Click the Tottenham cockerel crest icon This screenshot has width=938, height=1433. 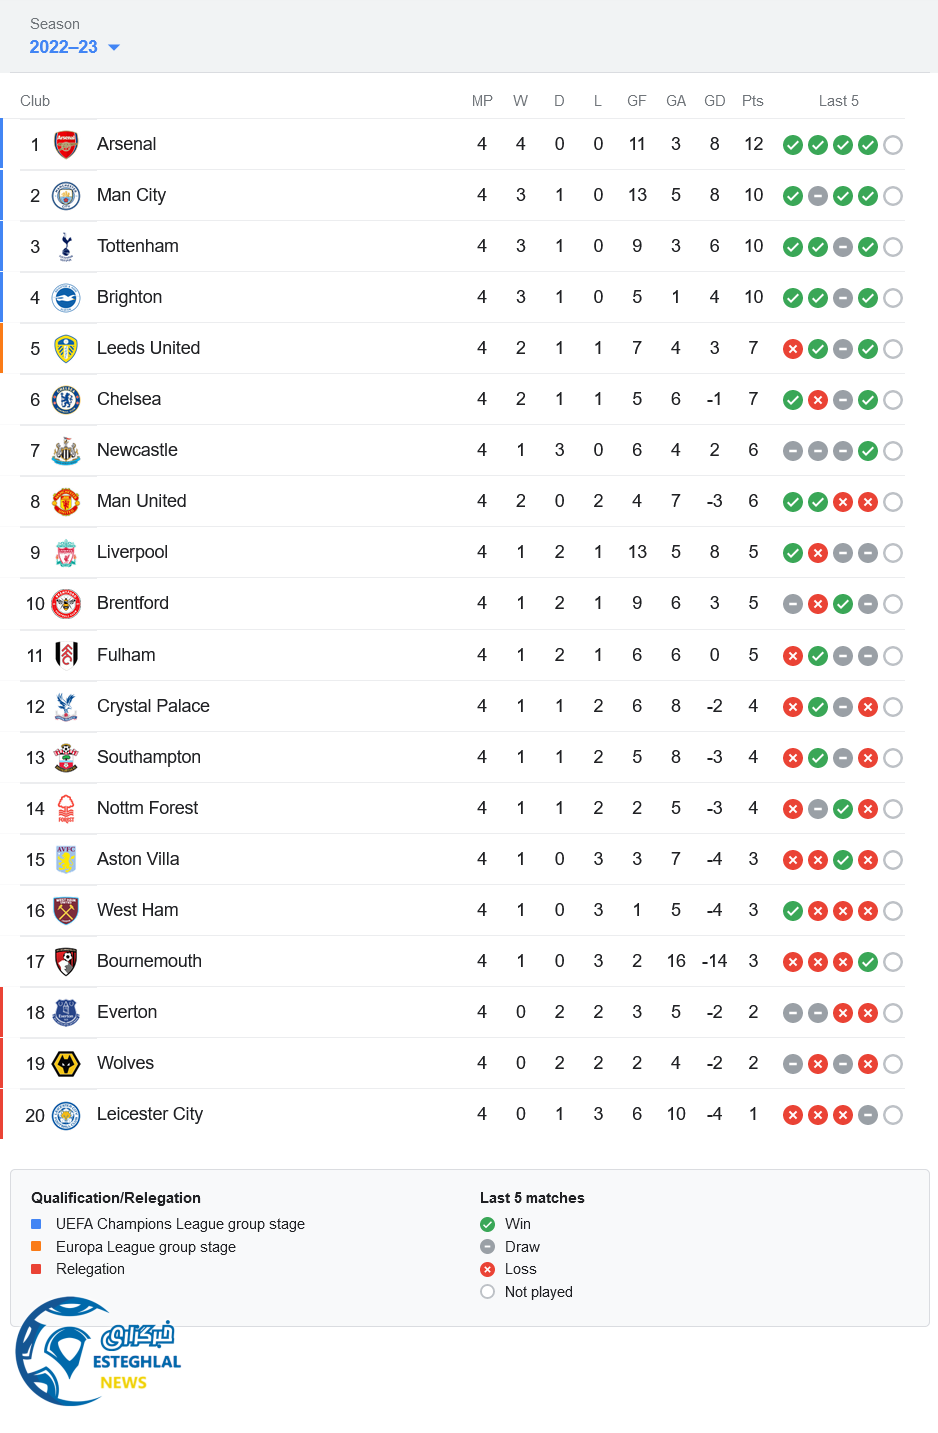pyautogui.click(x=66, y=246)
